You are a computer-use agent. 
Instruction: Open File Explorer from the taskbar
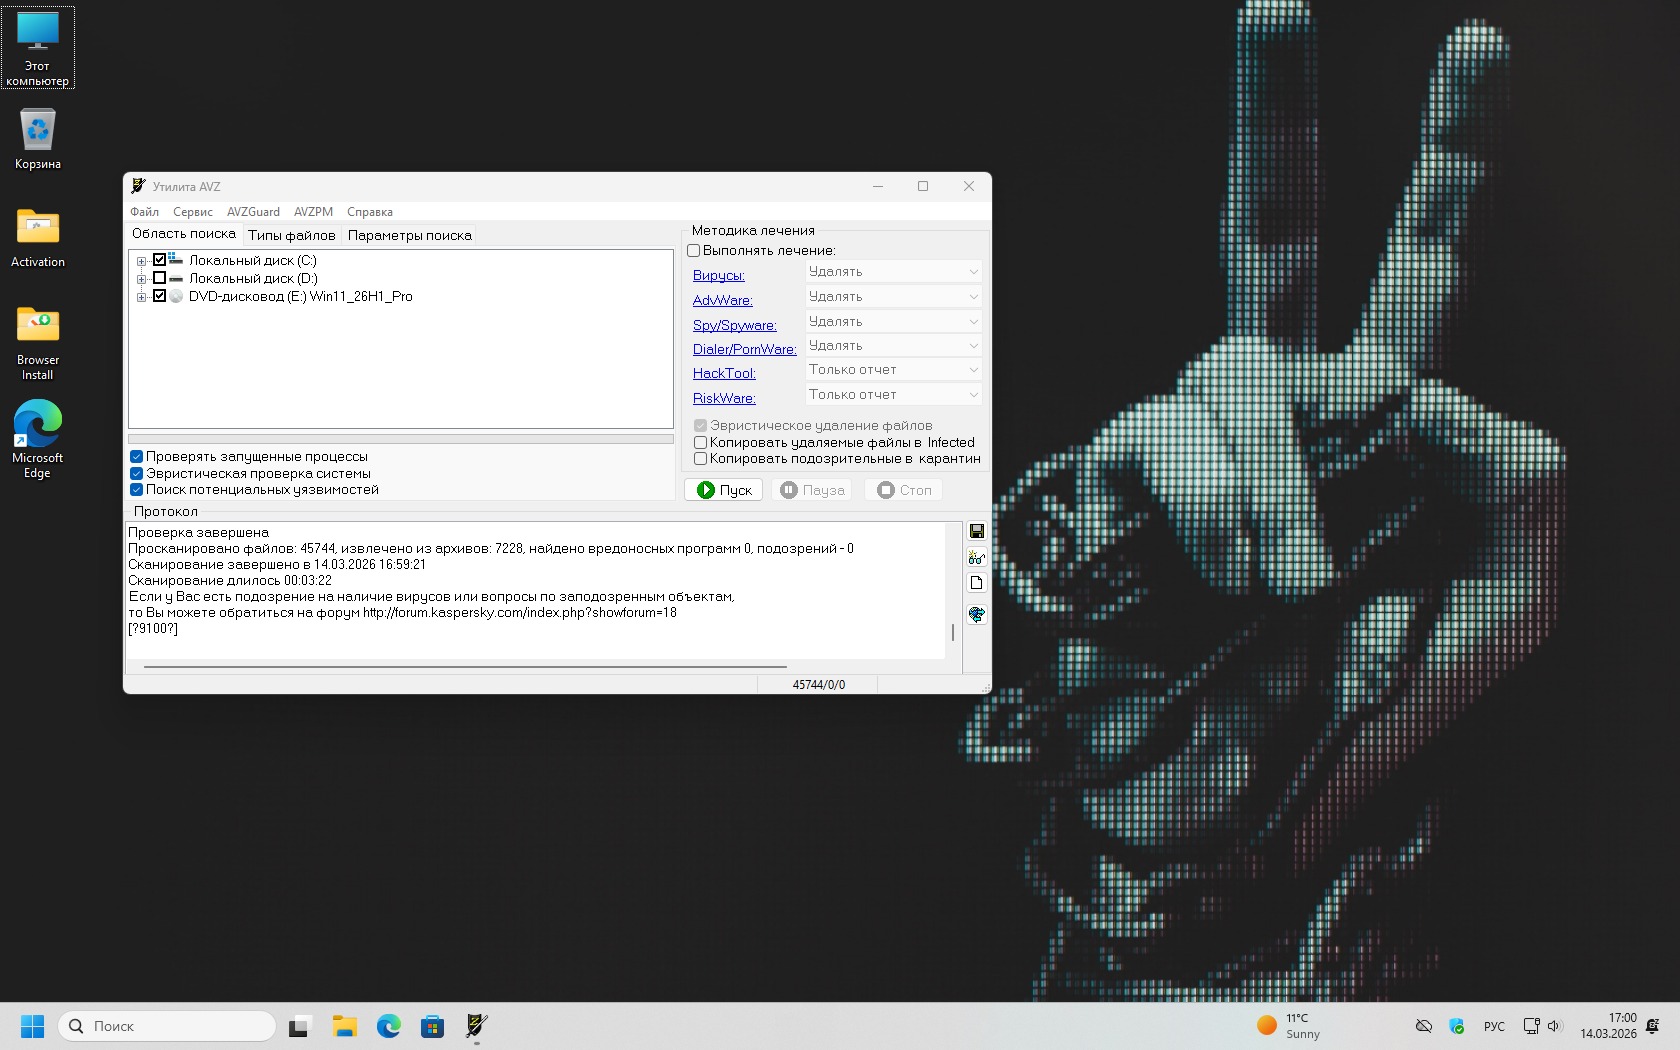coord(345,1026)
